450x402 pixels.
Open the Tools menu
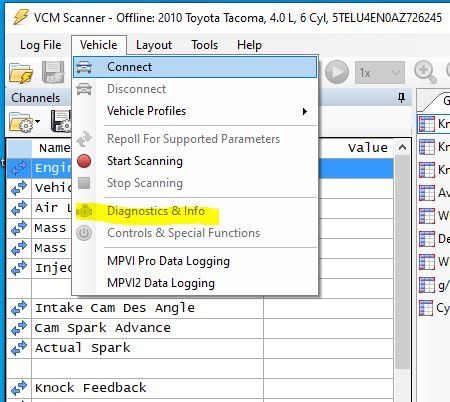tap(204, 45)
